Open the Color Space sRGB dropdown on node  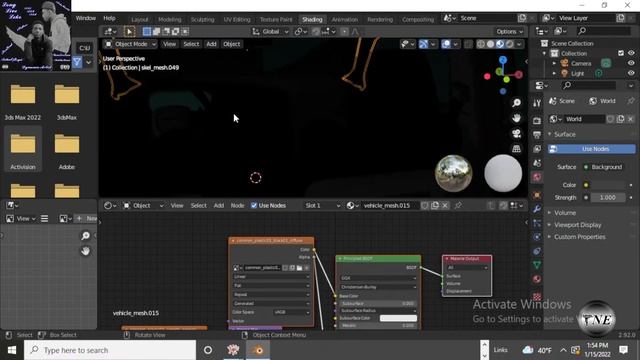[292, 312]
